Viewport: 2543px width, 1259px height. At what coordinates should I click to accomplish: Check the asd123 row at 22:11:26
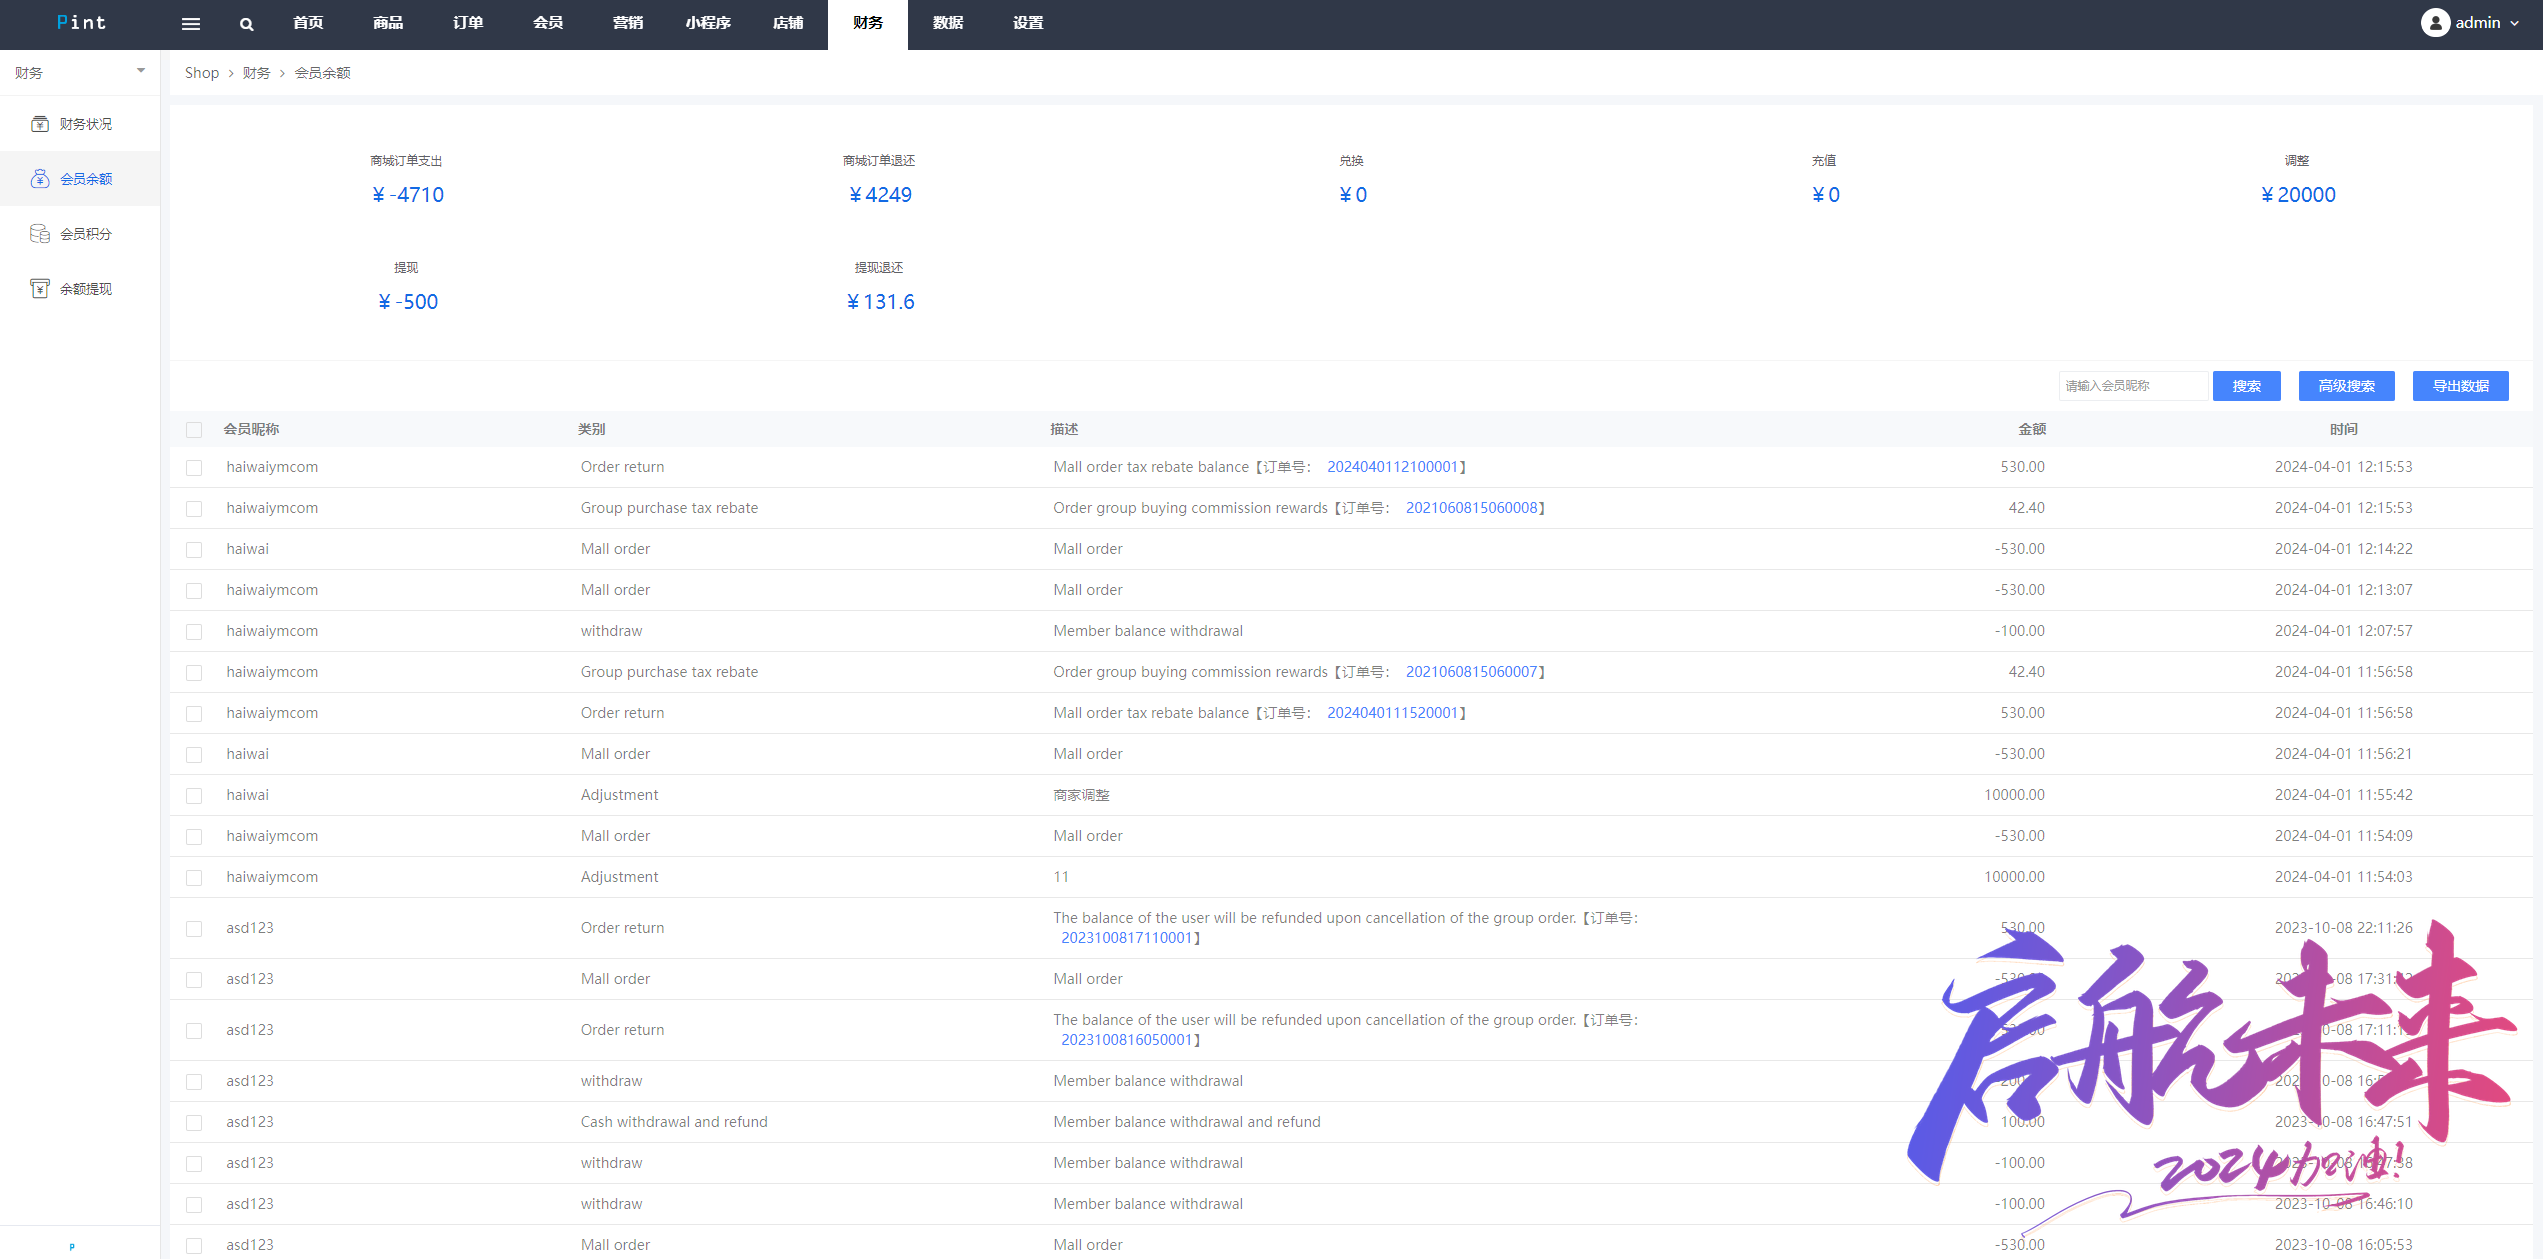tap(194, 929)
